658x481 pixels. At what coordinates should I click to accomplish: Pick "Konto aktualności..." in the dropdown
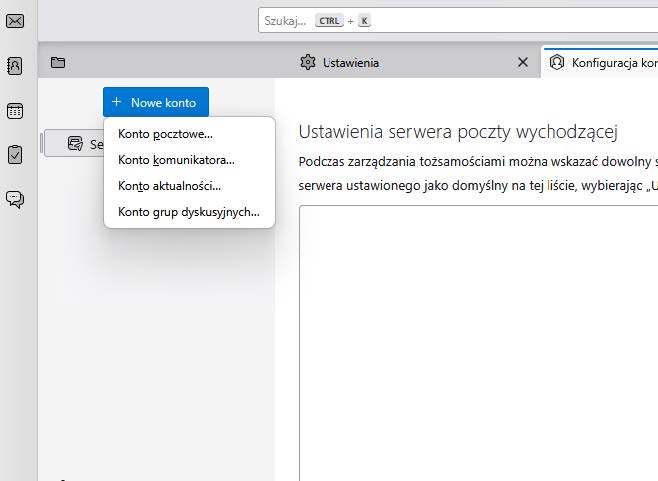point(169,186)
